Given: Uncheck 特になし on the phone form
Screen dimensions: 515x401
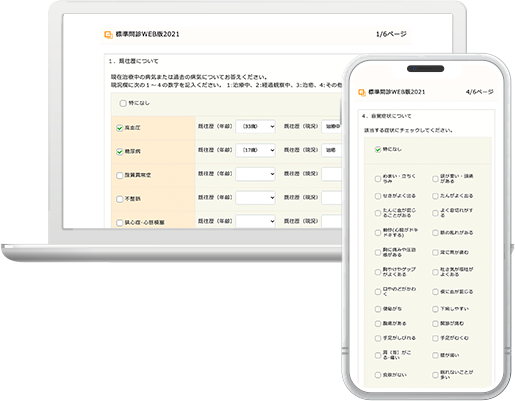Looking at the screenshot, I should point(378,149).
